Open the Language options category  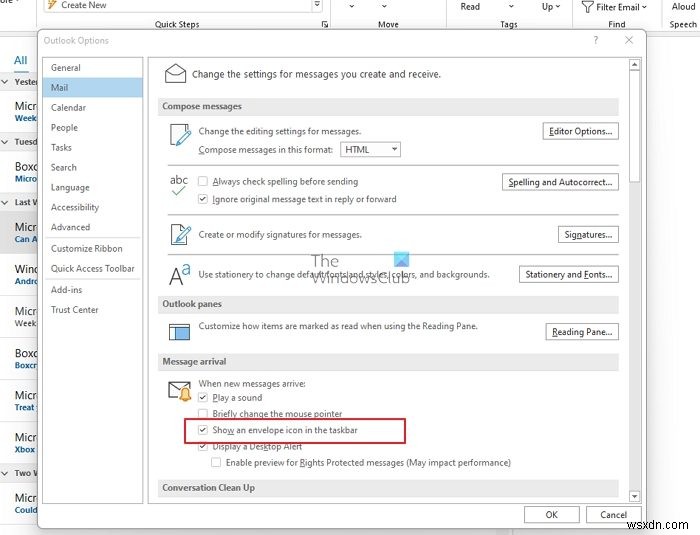pos(93,188)
